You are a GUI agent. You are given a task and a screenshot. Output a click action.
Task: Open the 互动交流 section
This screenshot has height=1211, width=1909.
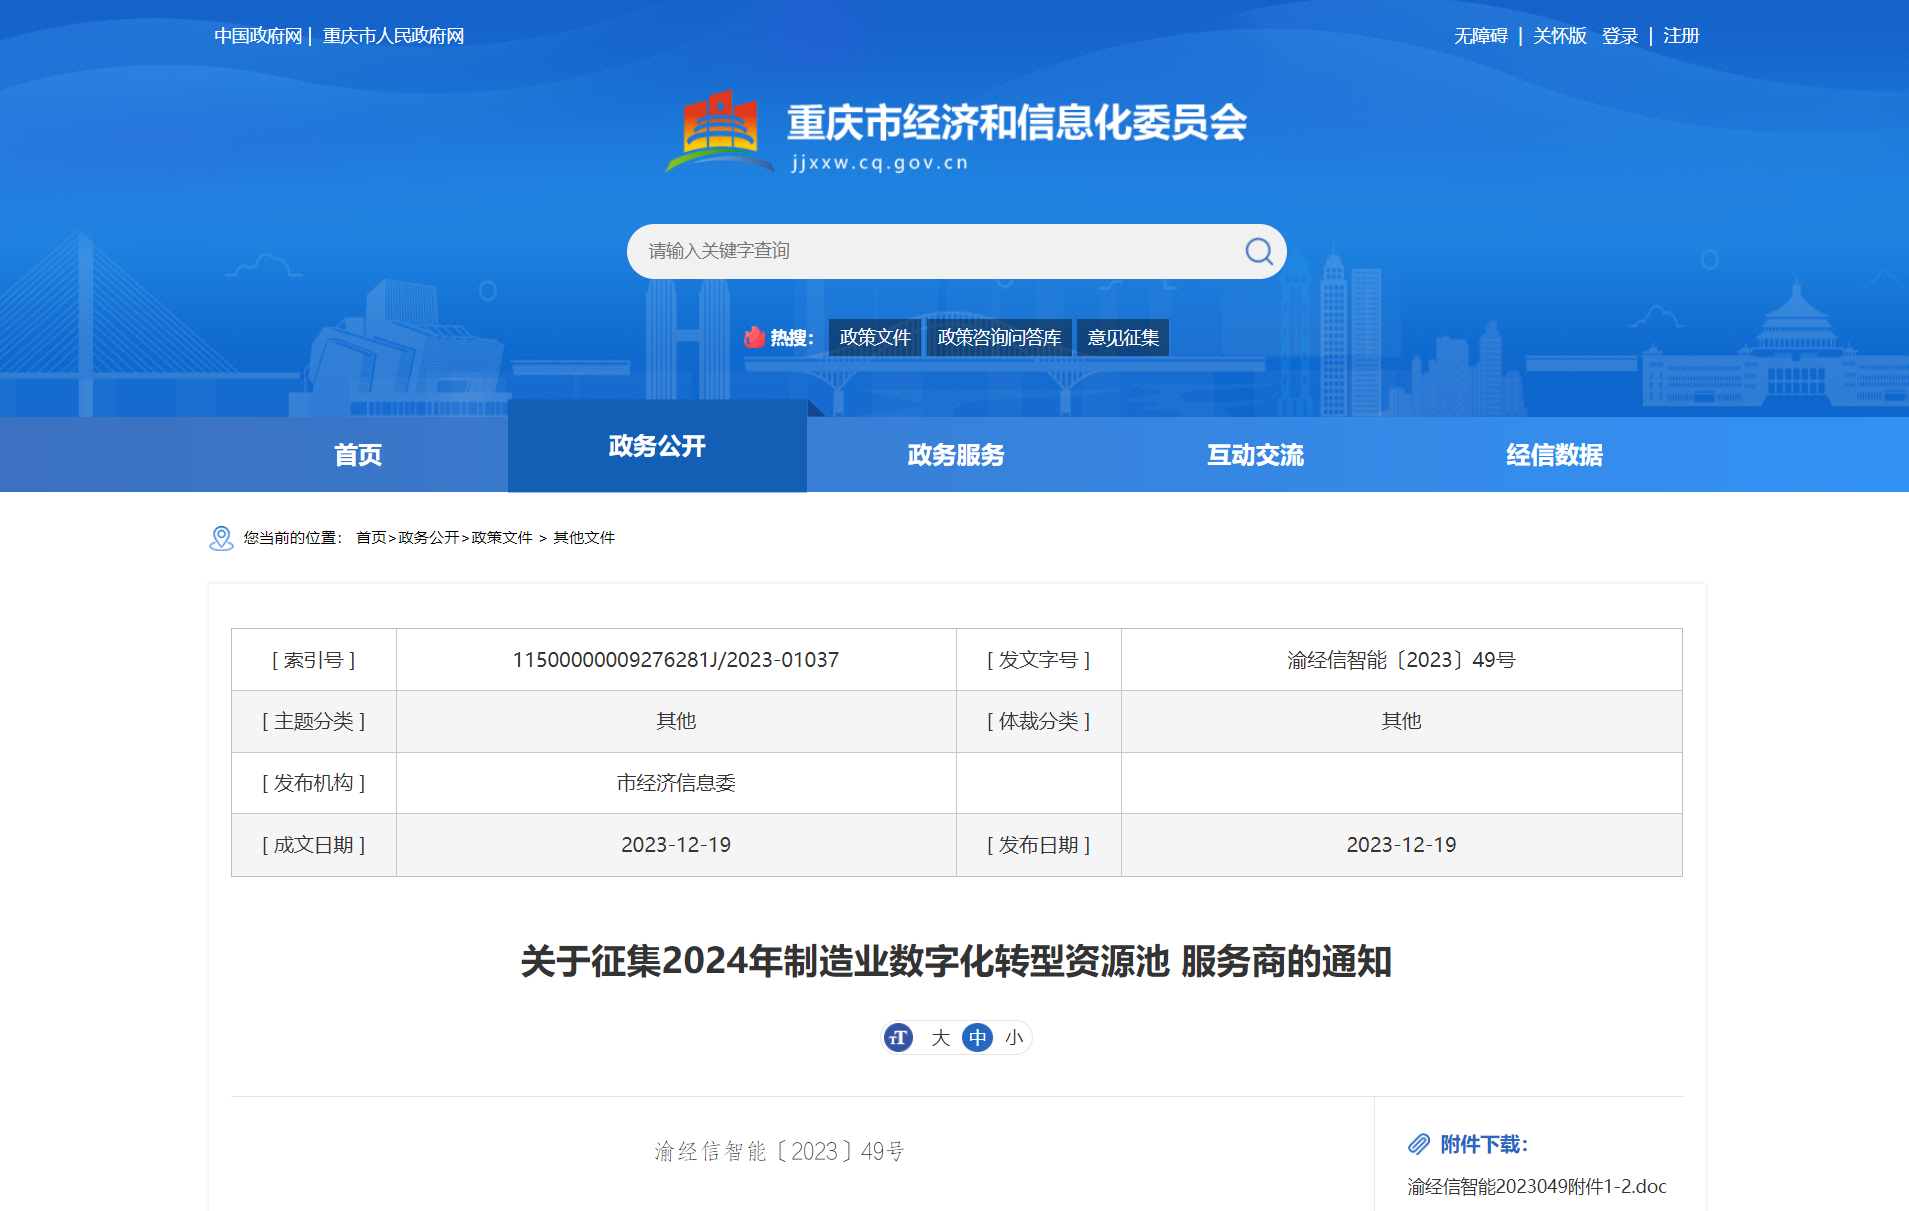tap(1255, 455)
